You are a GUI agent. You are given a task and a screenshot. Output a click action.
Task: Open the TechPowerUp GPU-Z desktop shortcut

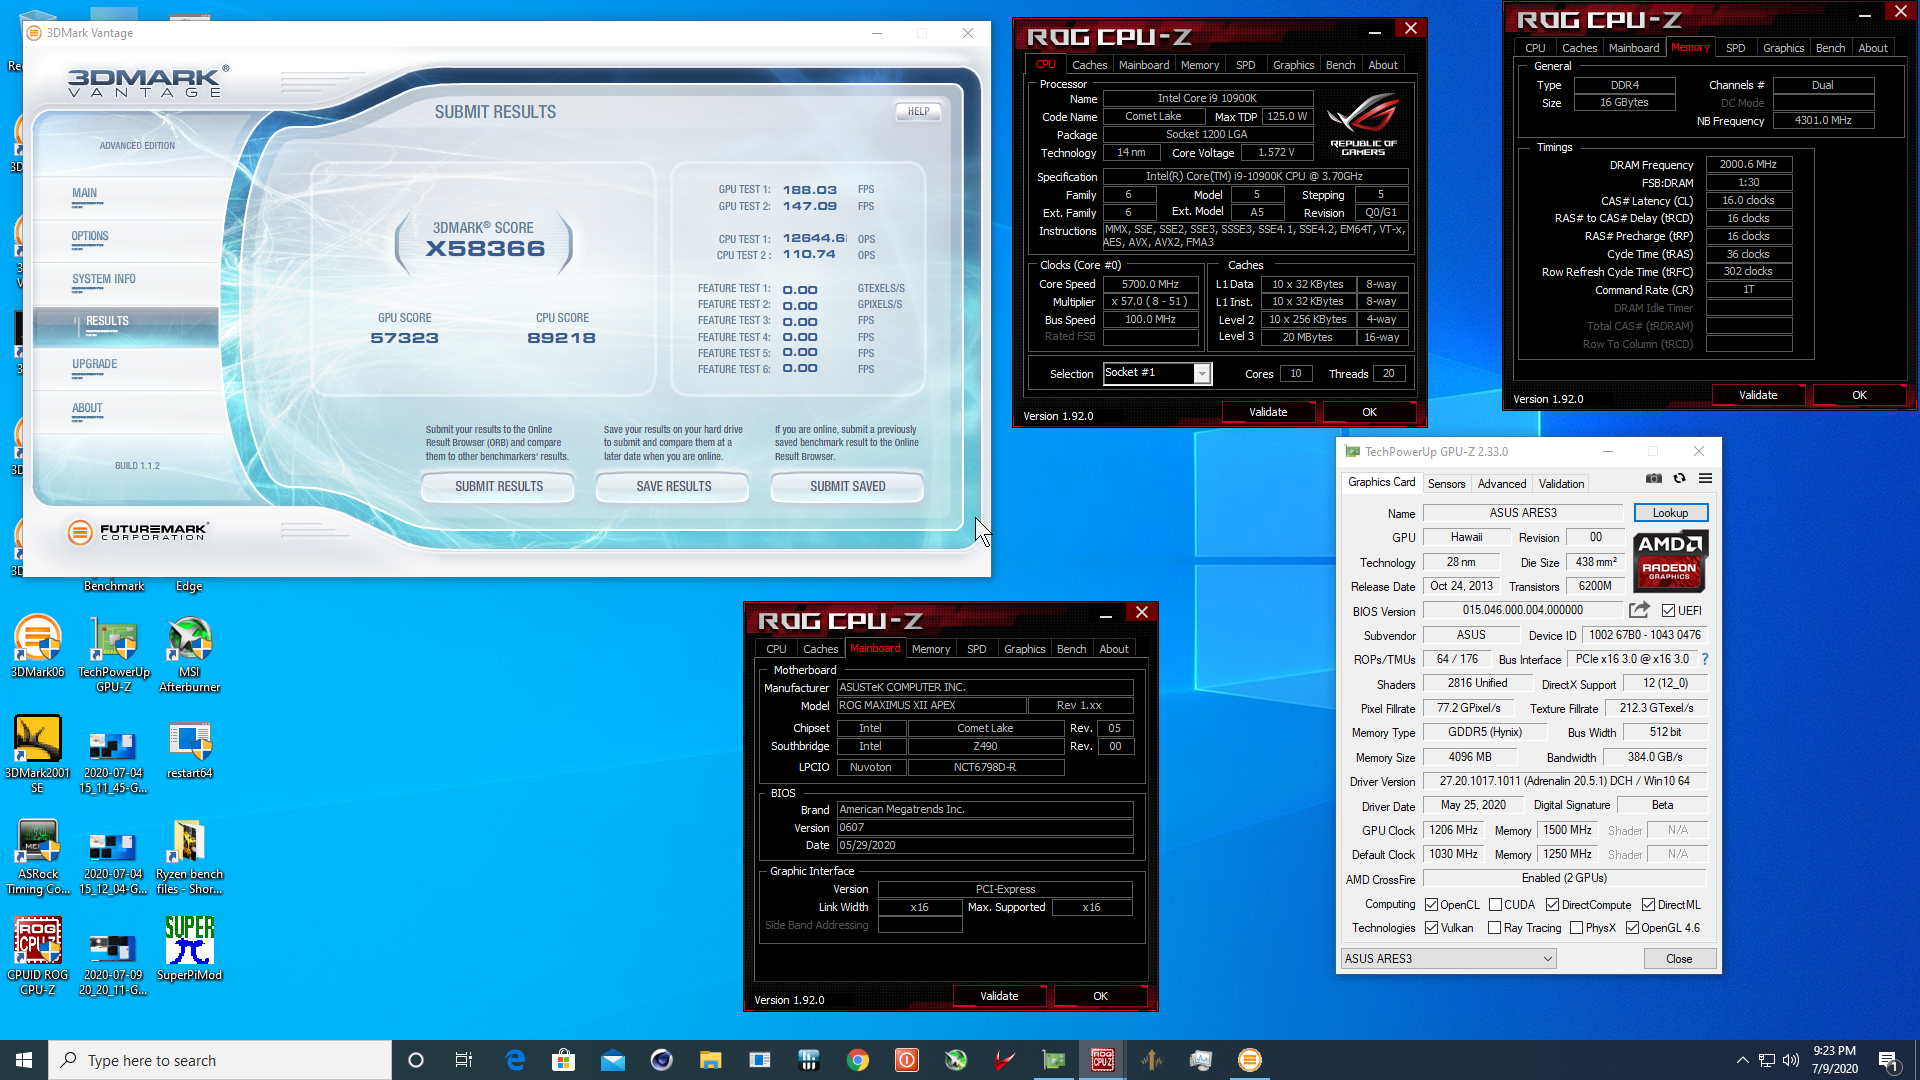click(114, 655)
